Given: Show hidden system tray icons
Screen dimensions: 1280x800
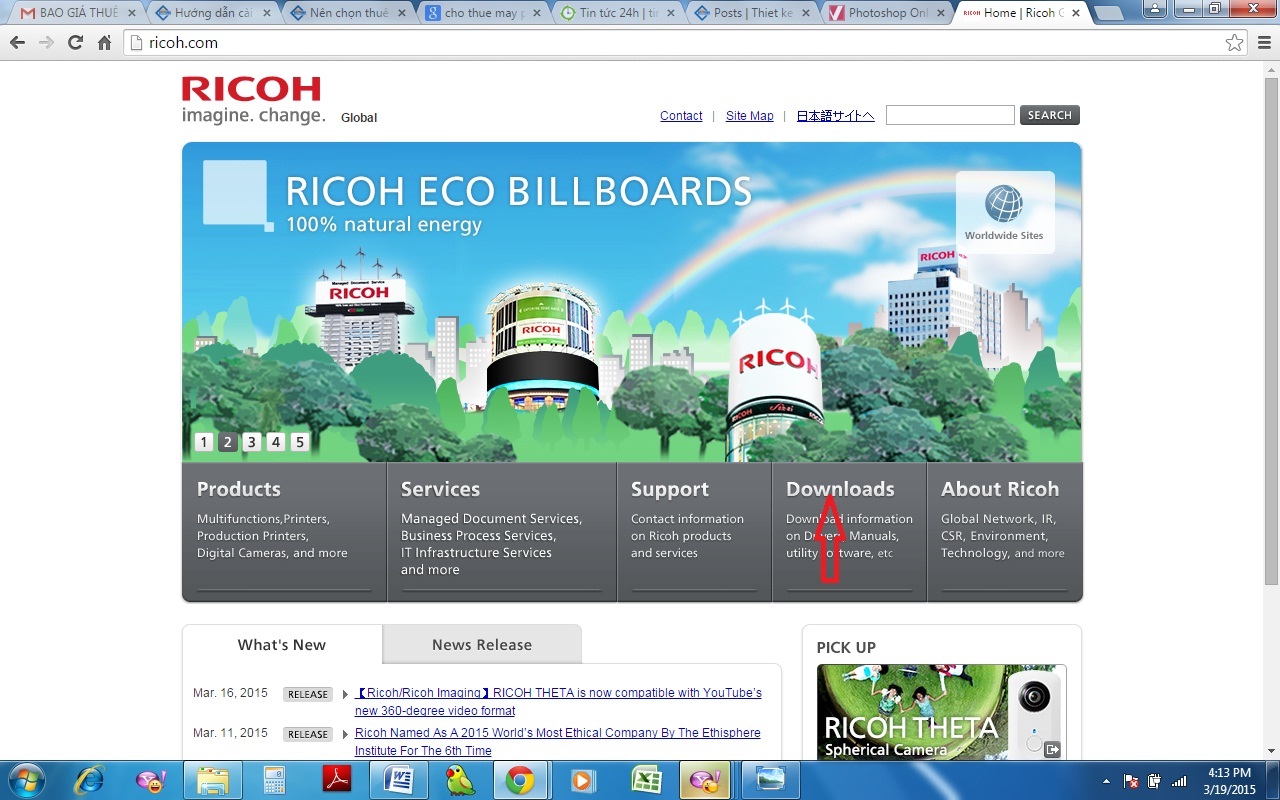Looking at the screenshot, I should click(1106, 781).
